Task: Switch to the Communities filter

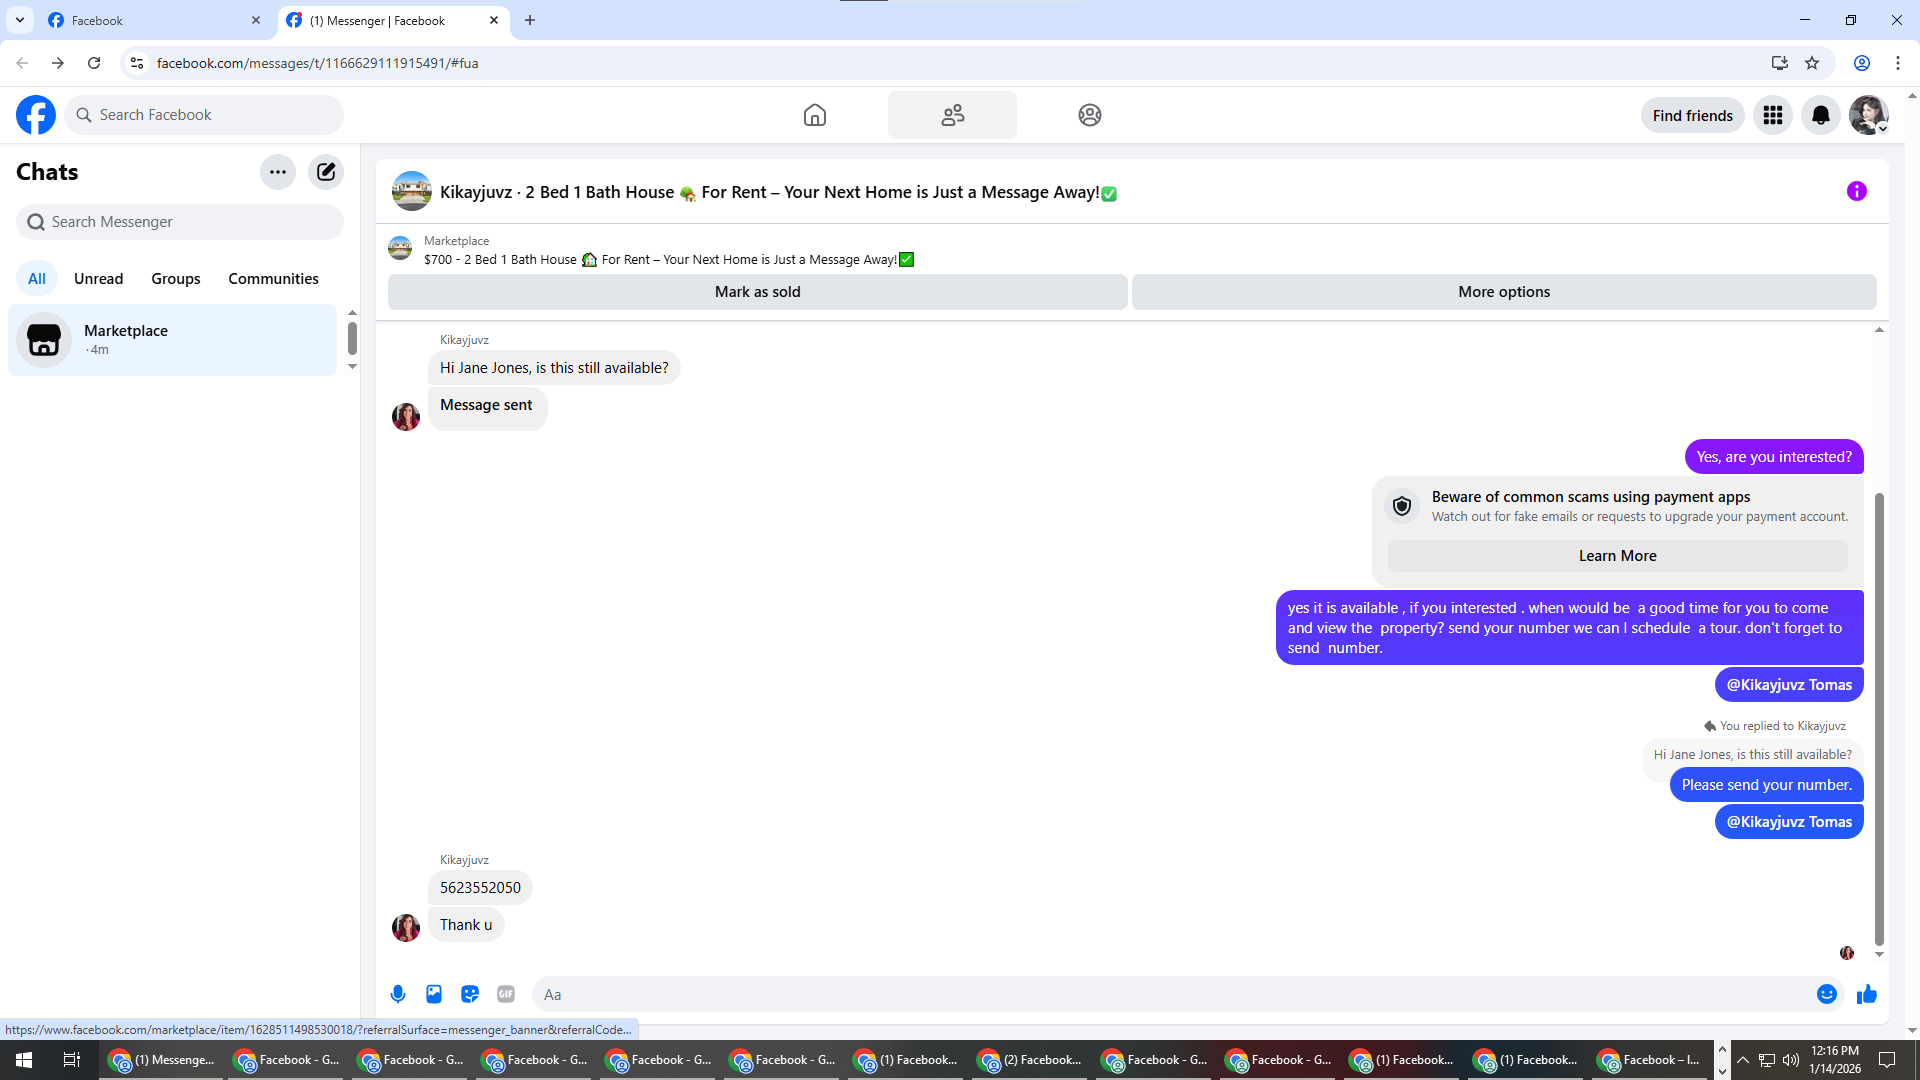Action: [273, 278]
